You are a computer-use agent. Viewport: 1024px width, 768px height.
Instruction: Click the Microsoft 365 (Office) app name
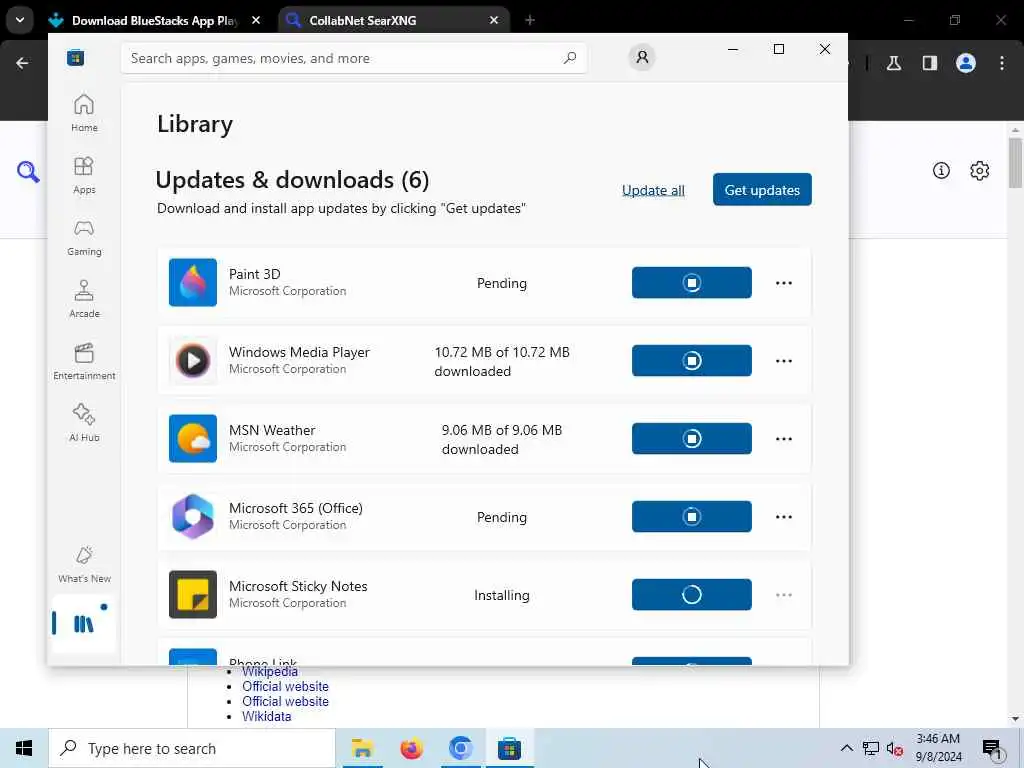[296, 508]
